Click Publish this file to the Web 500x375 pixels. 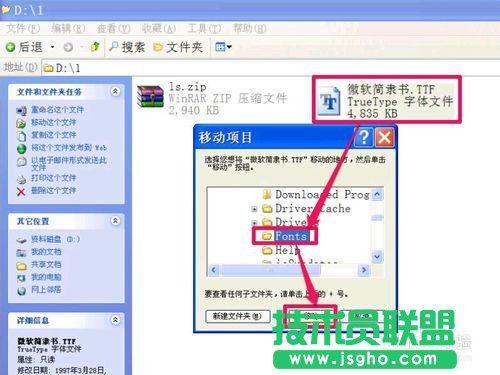69,148
